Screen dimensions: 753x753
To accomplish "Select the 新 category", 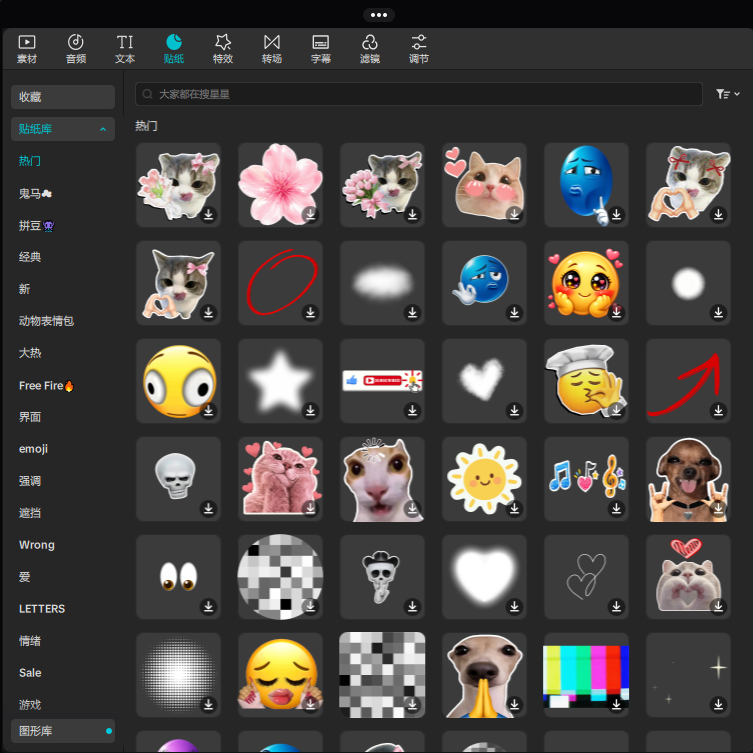I will (24, 289).
